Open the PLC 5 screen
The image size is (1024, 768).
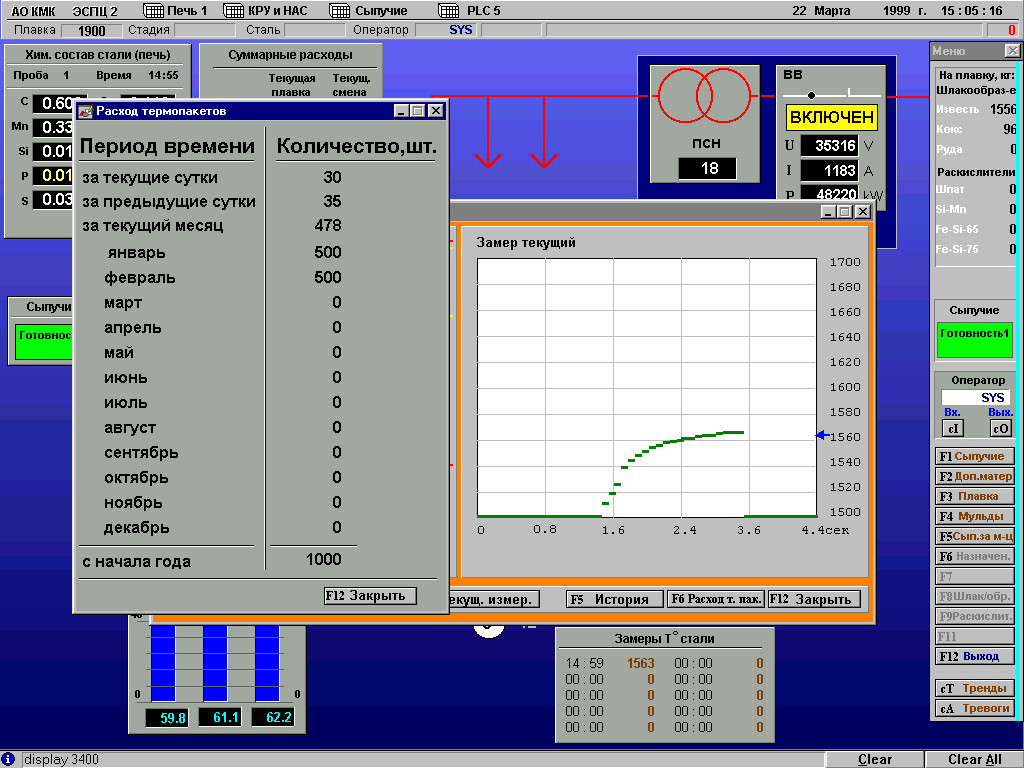(484, 10)
